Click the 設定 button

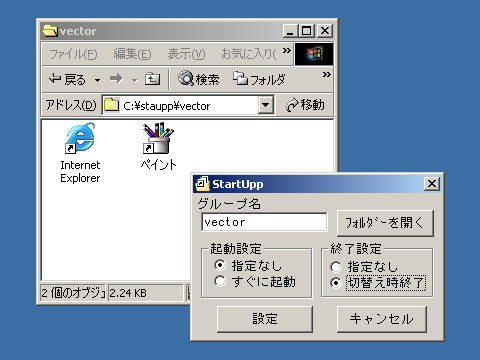pyautogui.click(x=265, y=319)
